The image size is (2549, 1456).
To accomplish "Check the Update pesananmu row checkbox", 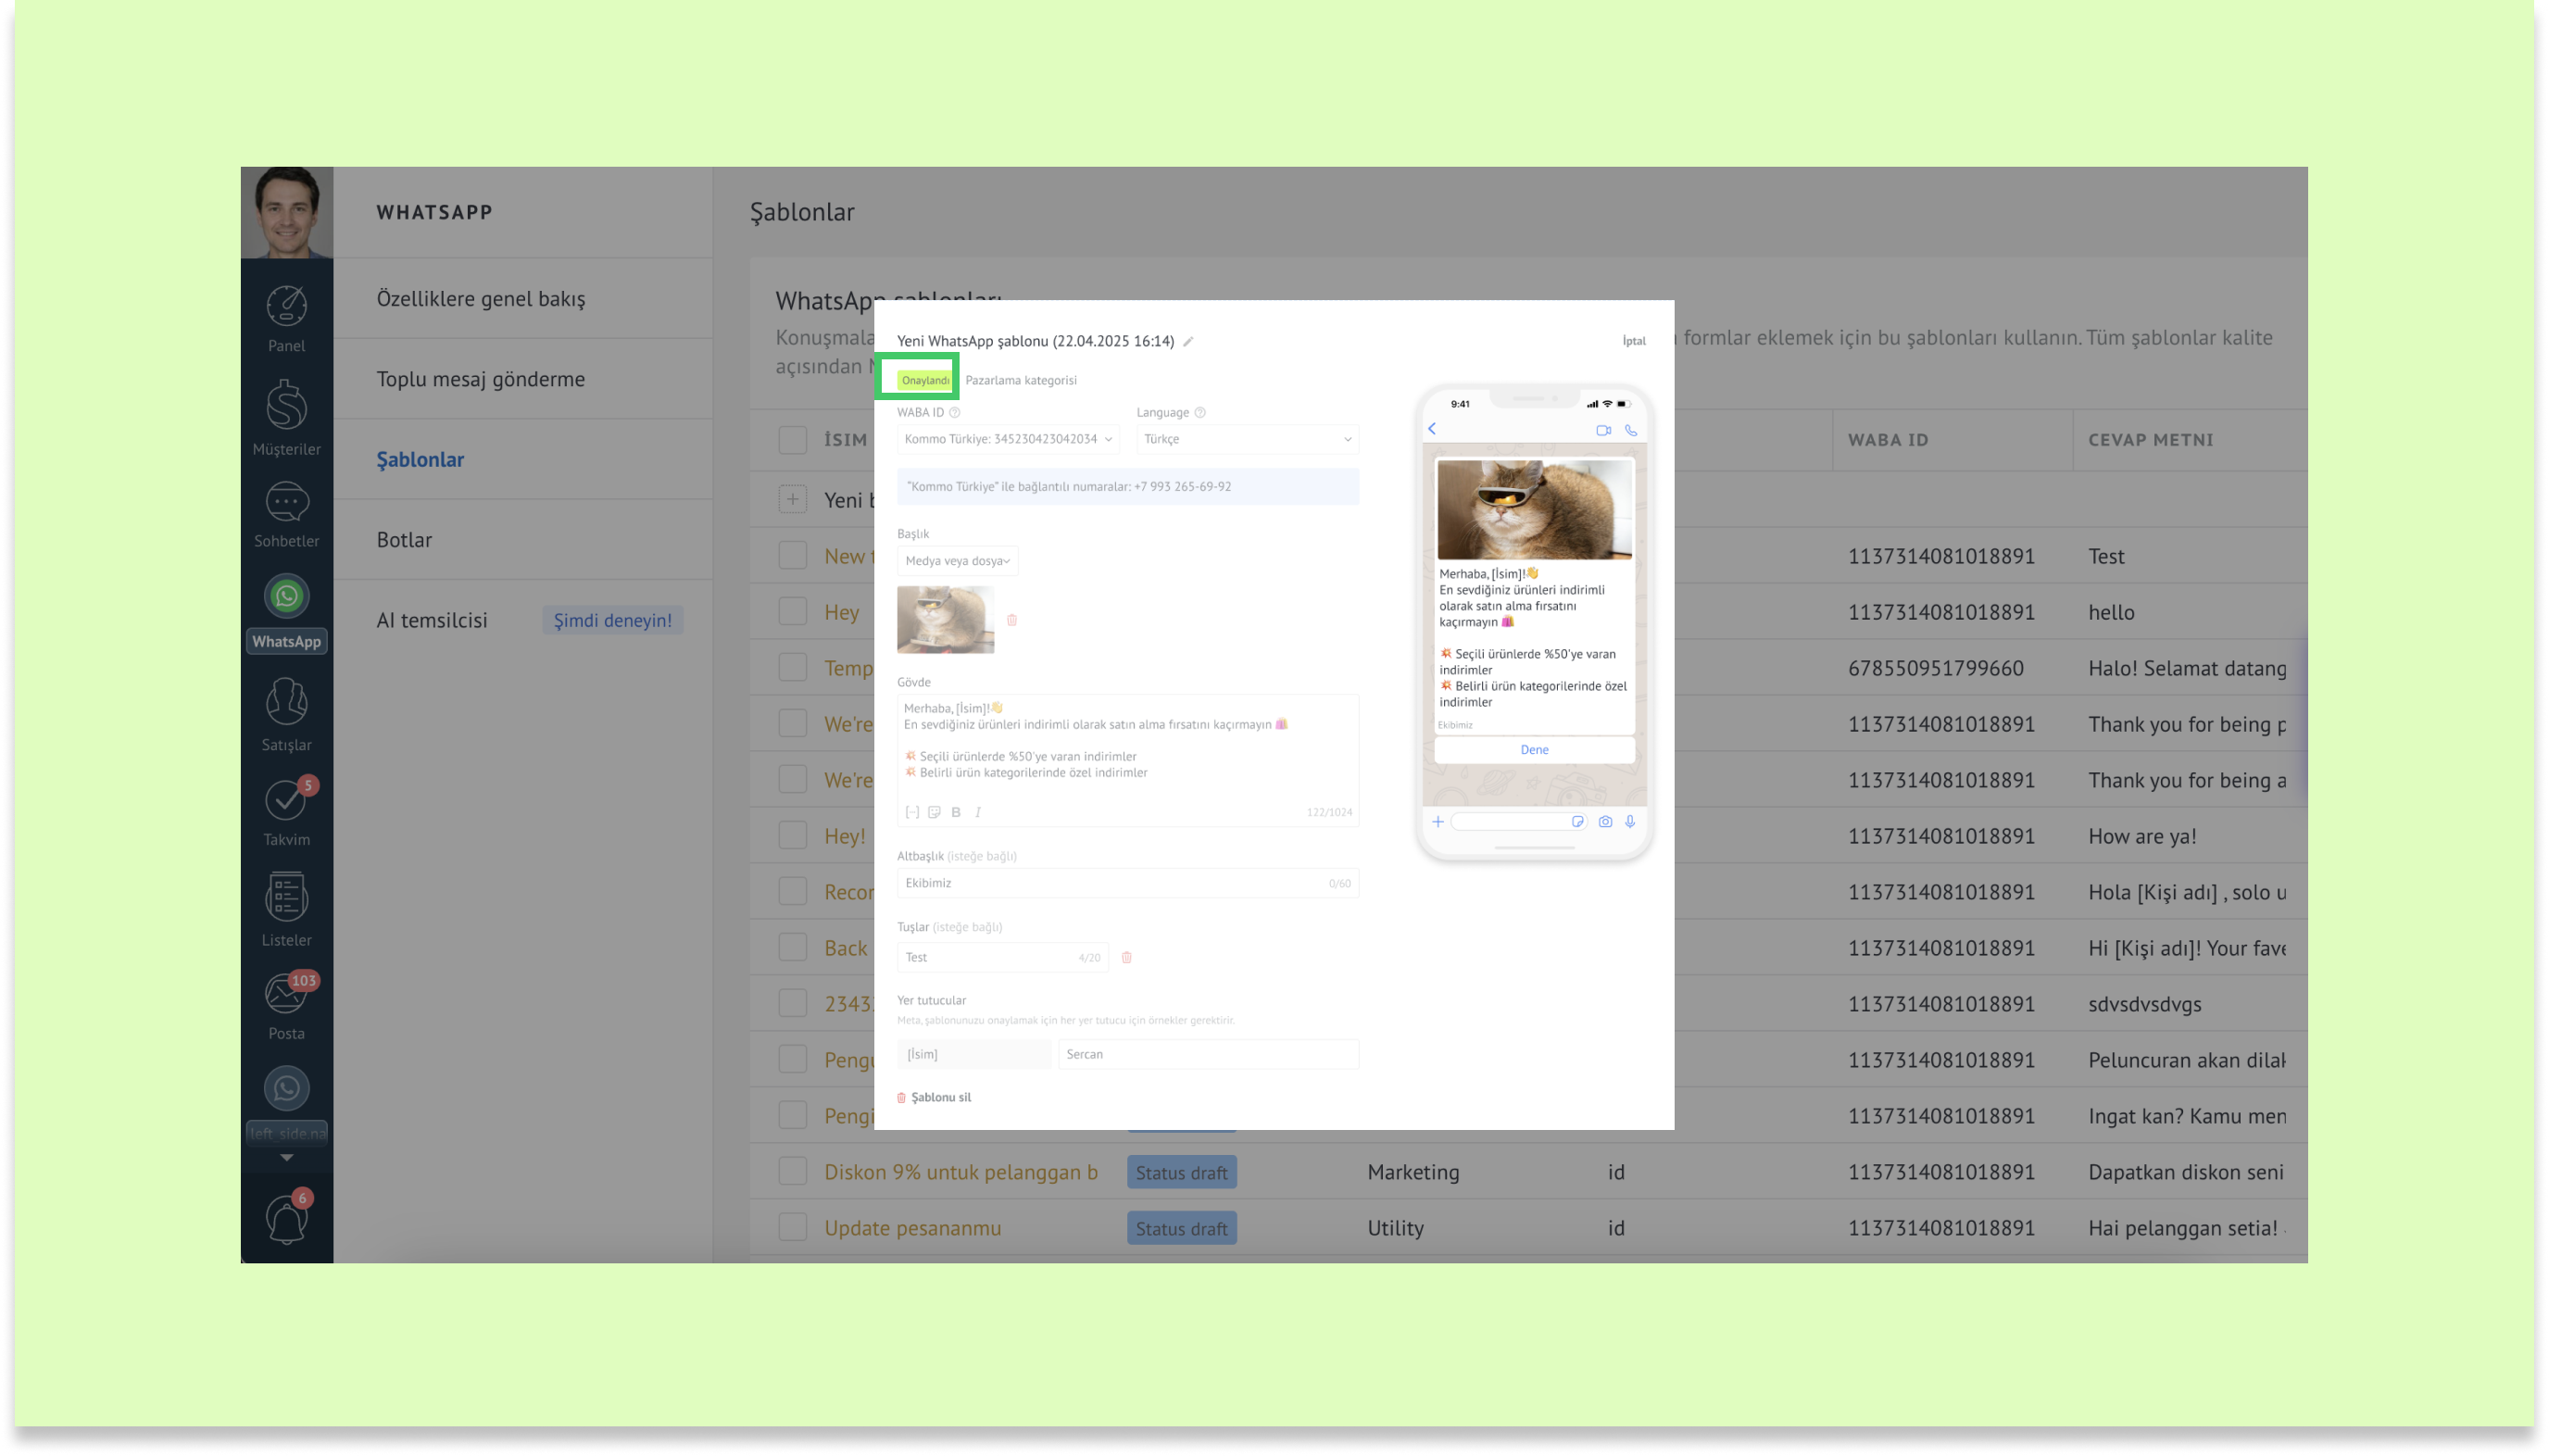I will coord(792,1228).
